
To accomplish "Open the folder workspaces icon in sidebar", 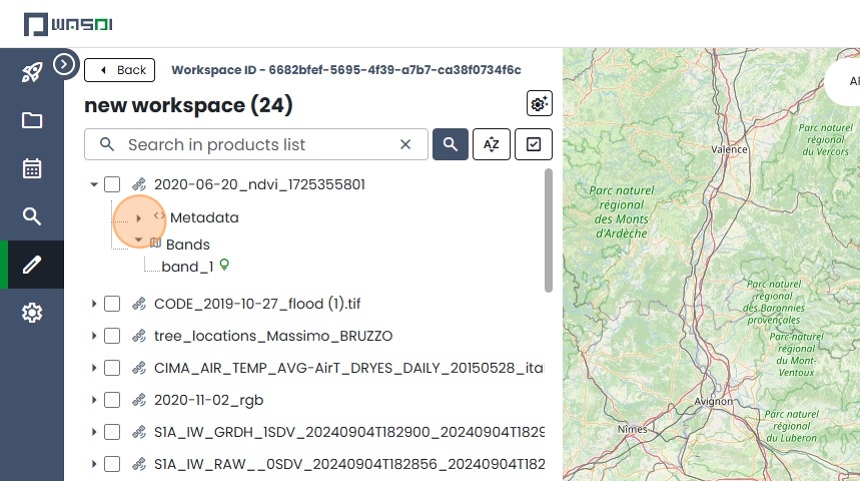I will click(x=32, y=120).
